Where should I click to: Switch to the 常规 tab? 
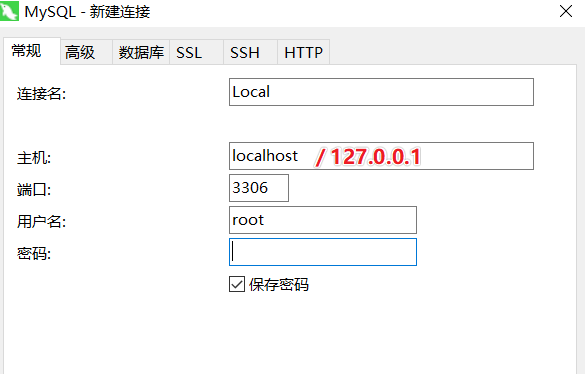tap(32, 51)
